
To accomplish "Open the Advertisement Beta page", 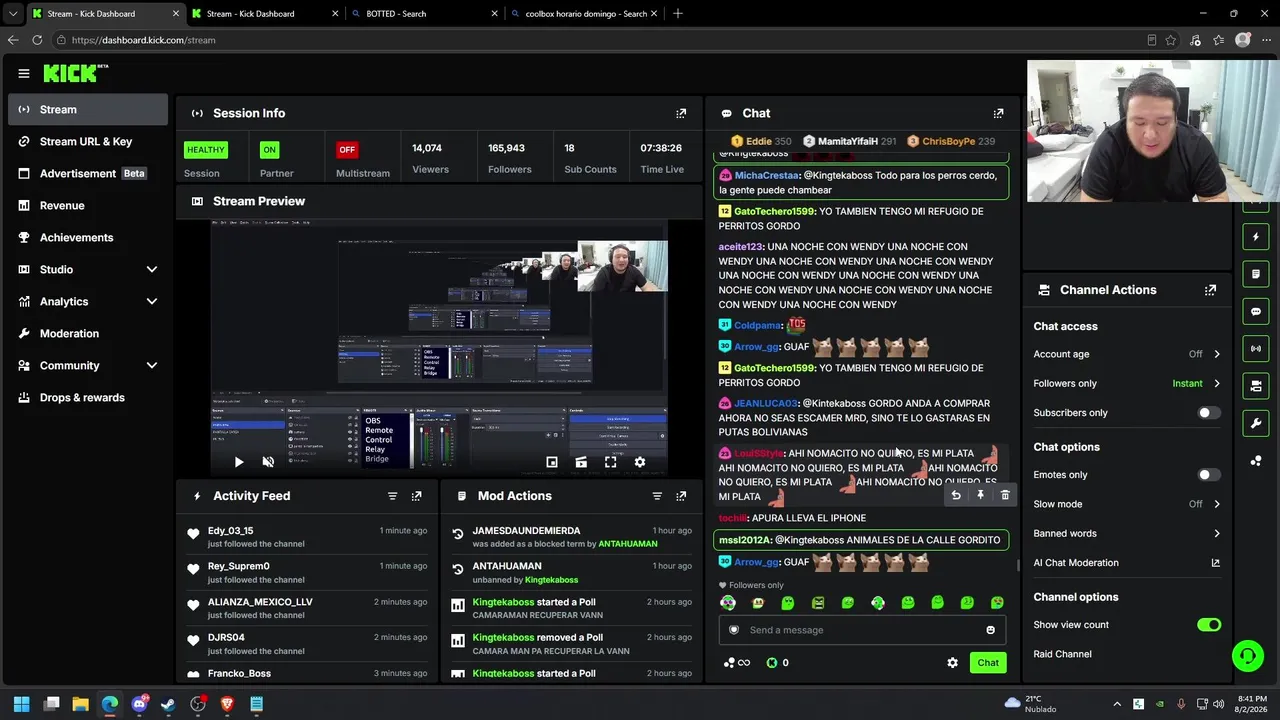I will pyautogui.click(x=88, y=174).
